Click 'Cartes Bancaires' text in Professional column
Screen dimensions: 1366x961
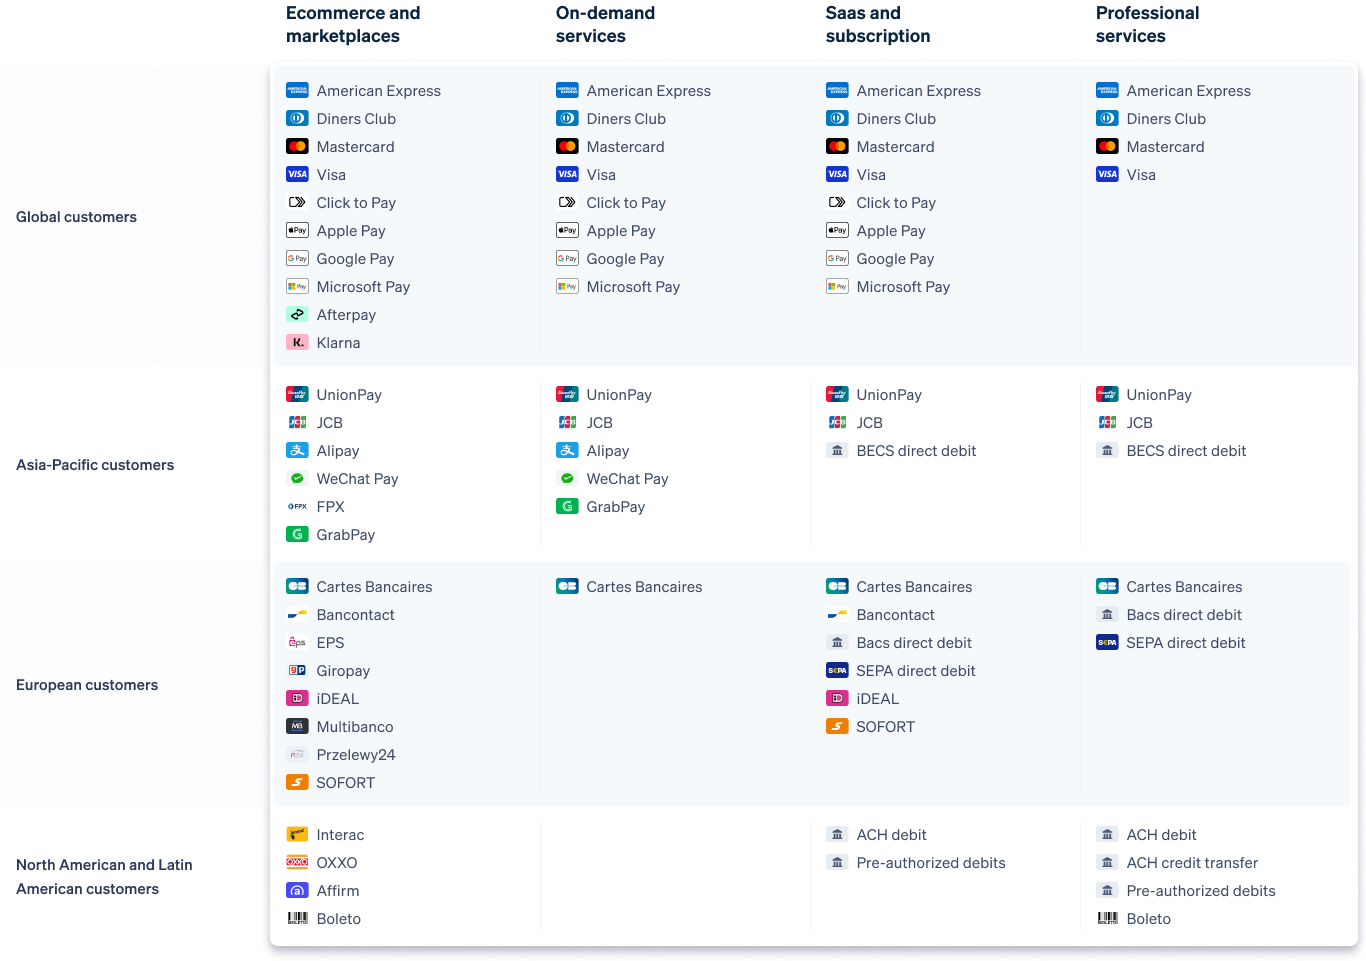[1184, 587]
